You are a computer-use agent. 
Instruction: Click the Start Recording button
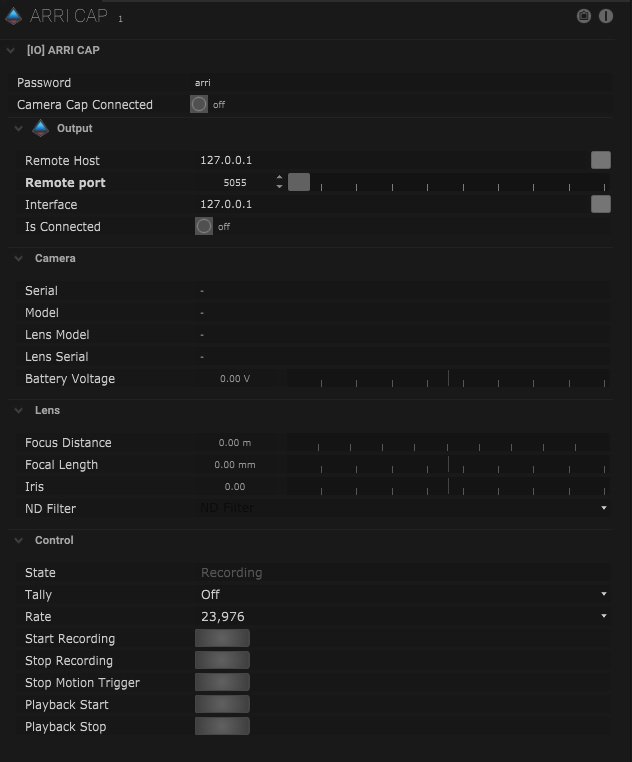pyautogui.click(x=223, y=638)
